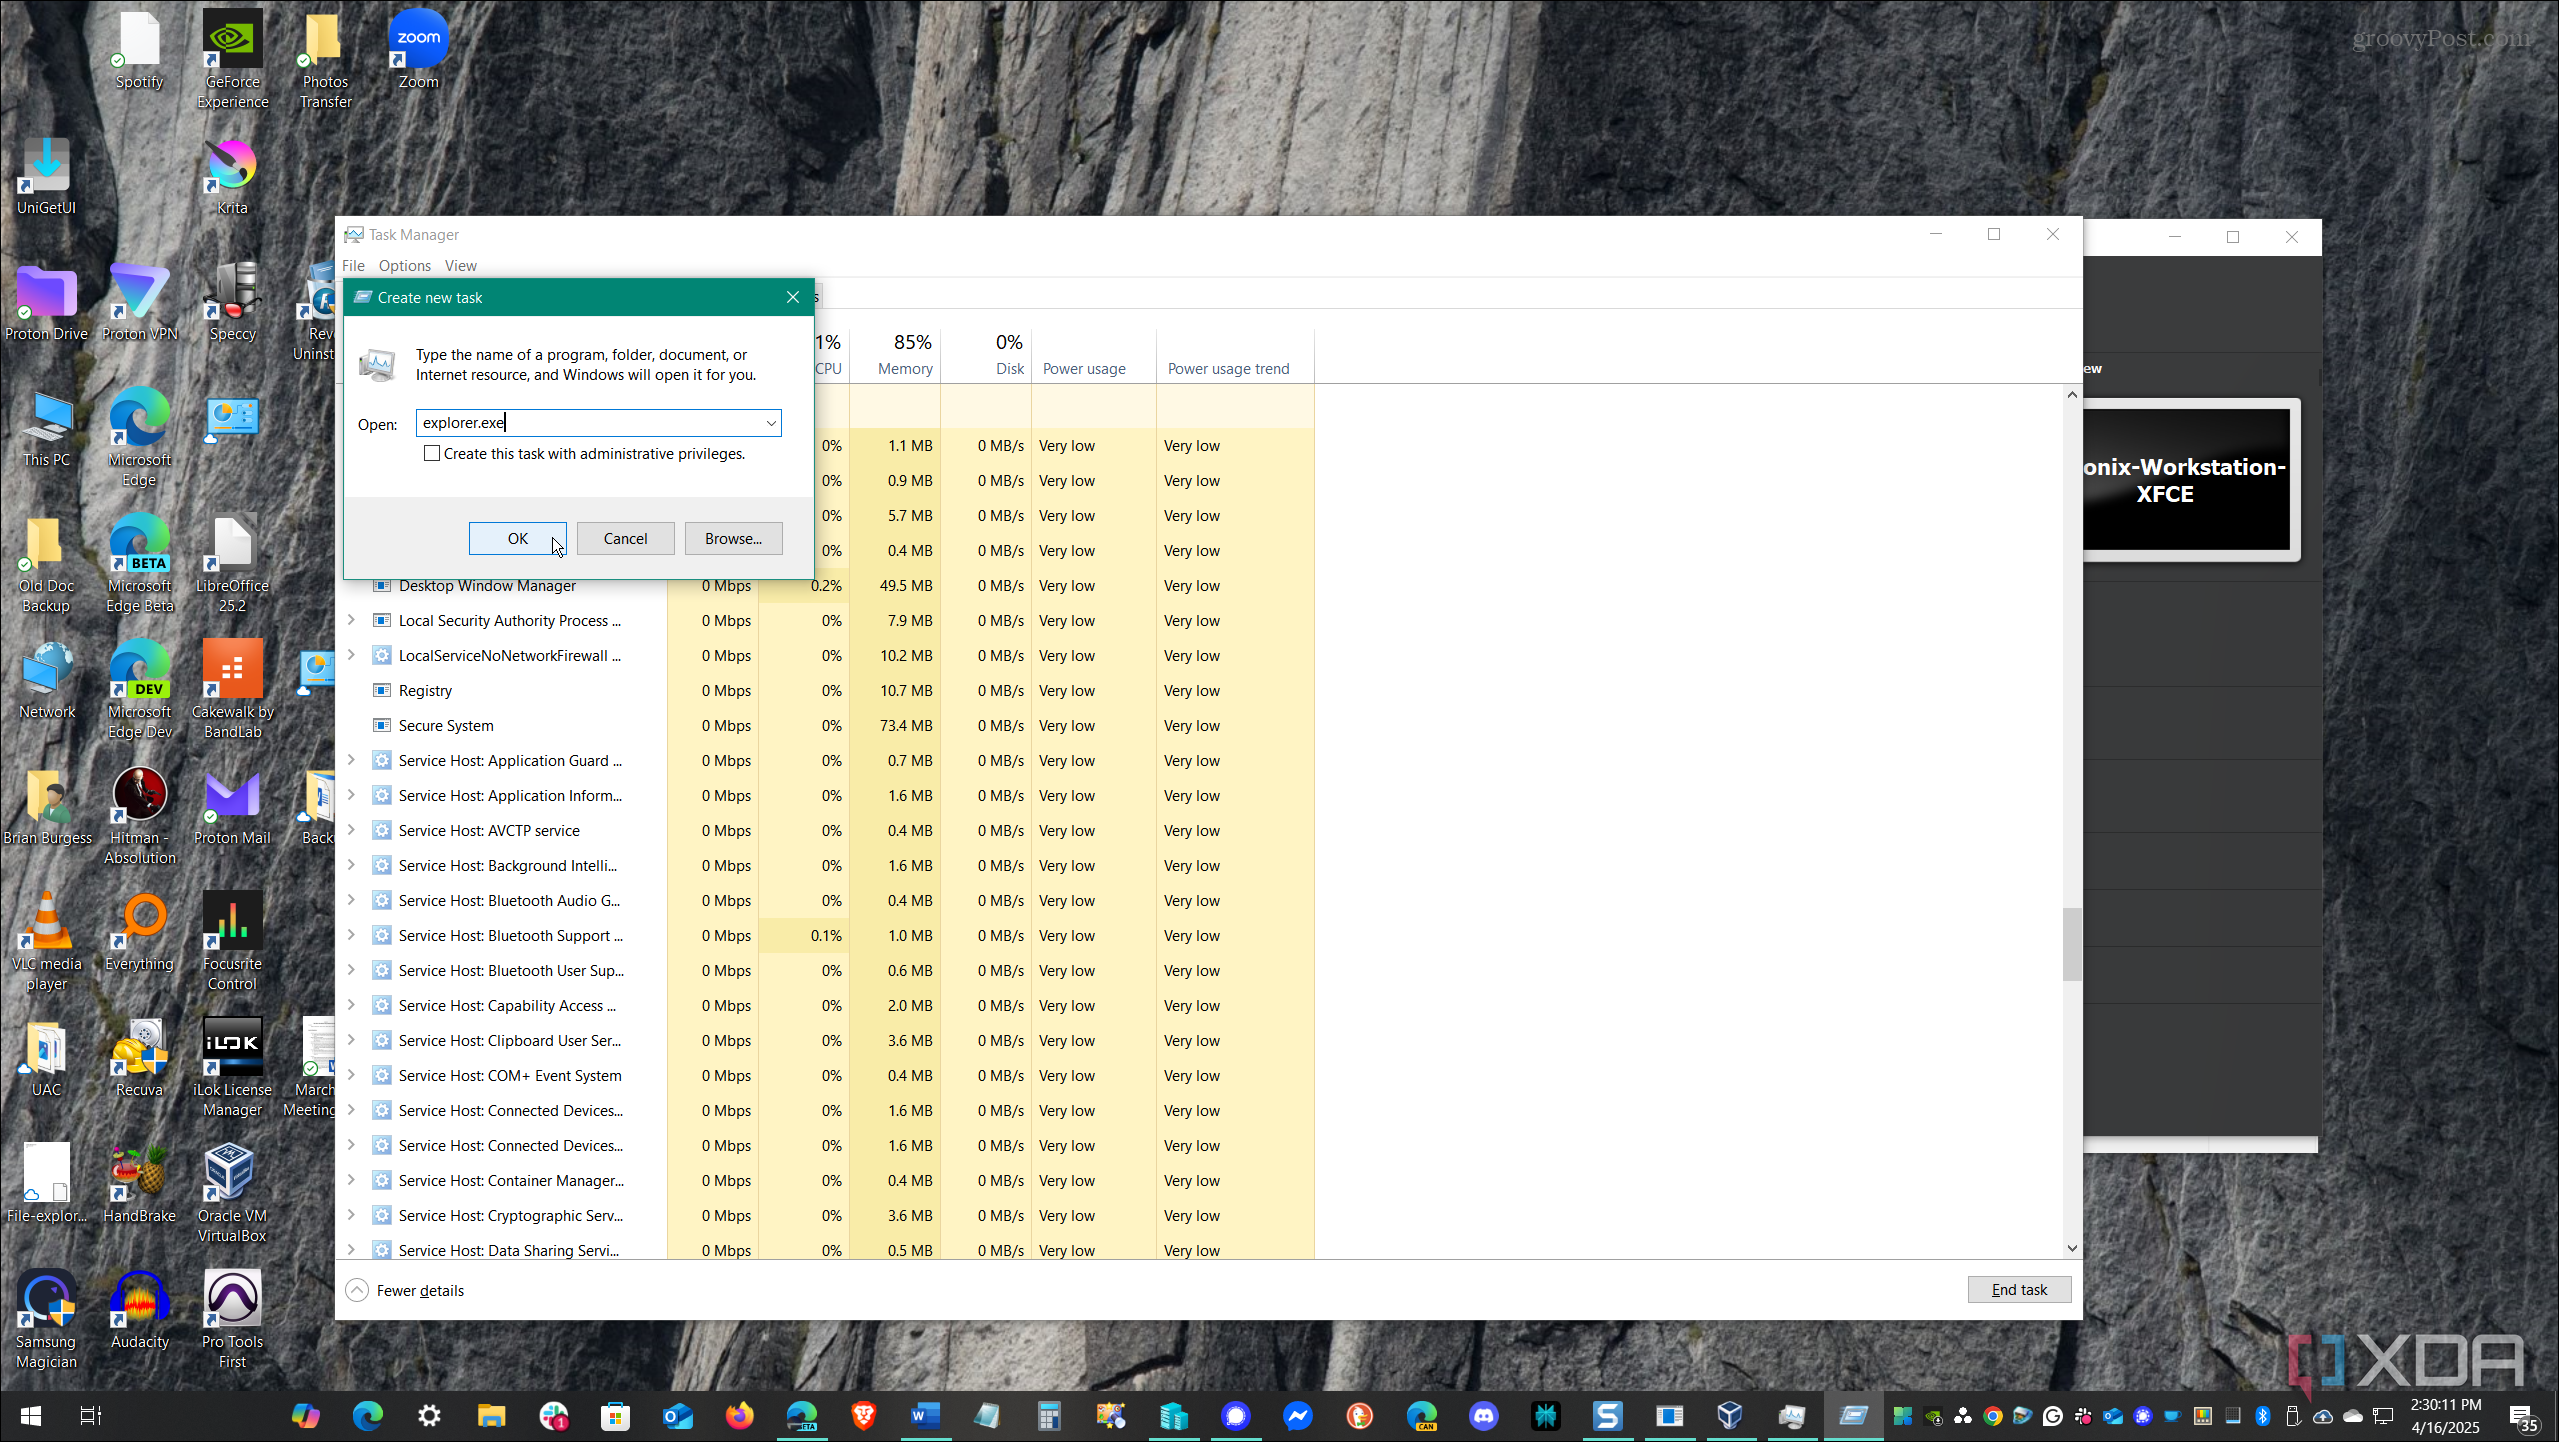Cancel the Create new task dialog

pyautogui.click(x=625, y=538)
